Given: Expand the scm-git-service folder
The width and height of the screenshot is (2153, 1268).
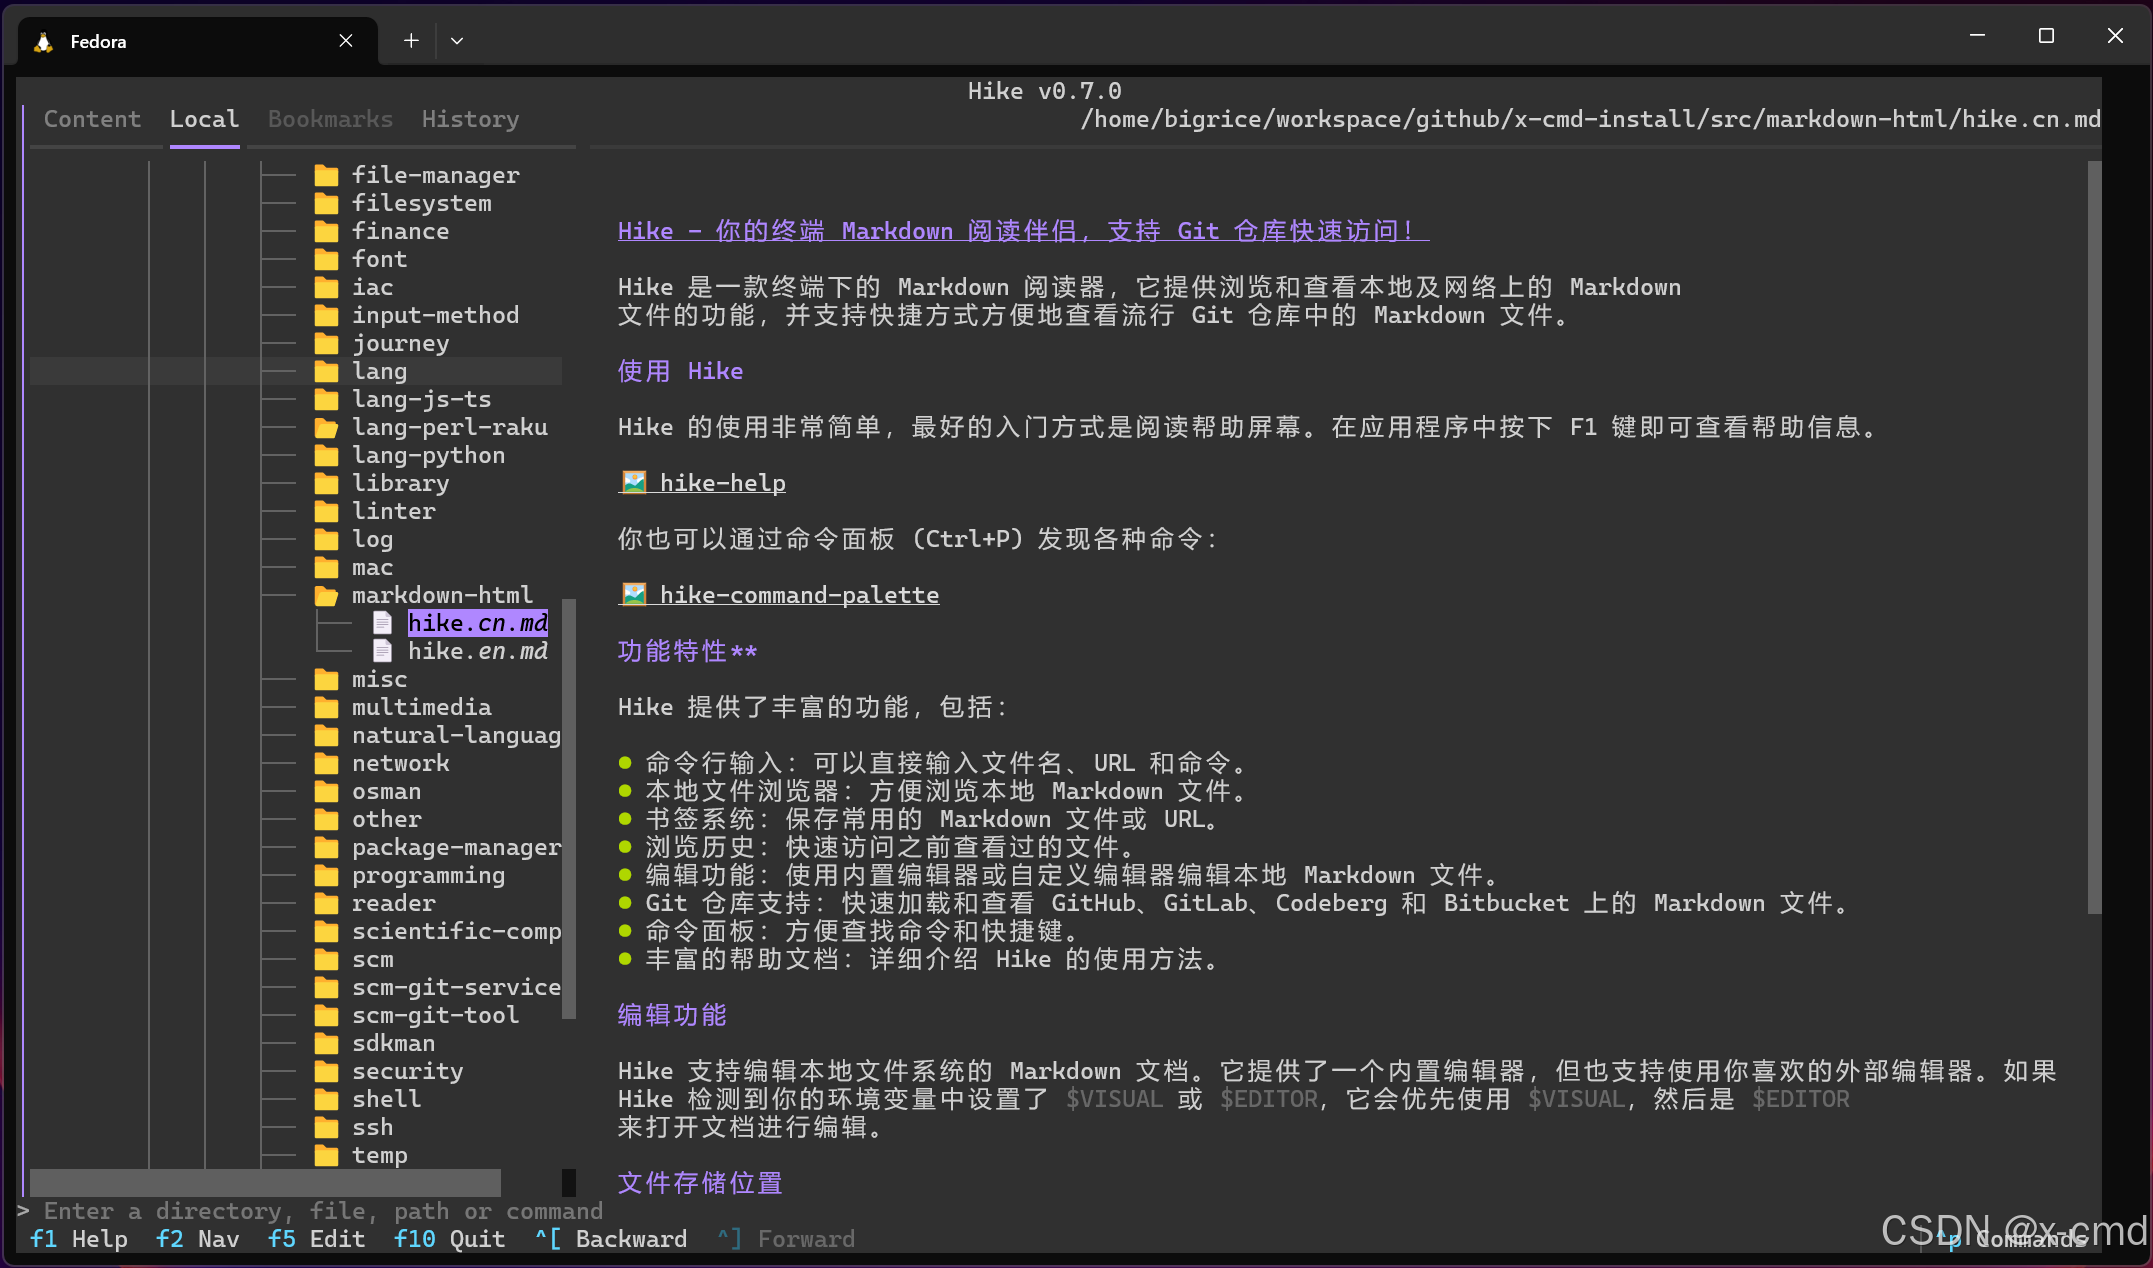Looking at the screenshot, I should pyautogui.click(x=455, y=988).
